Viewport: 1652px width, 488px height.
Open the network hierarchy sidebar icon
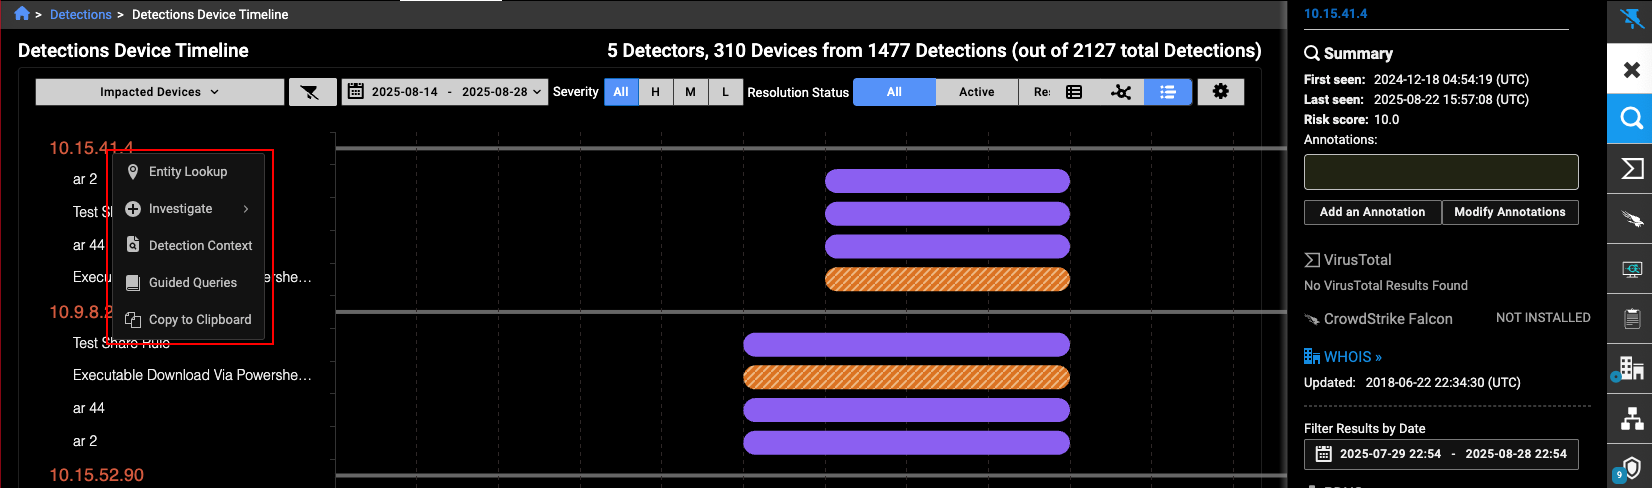1631,419
